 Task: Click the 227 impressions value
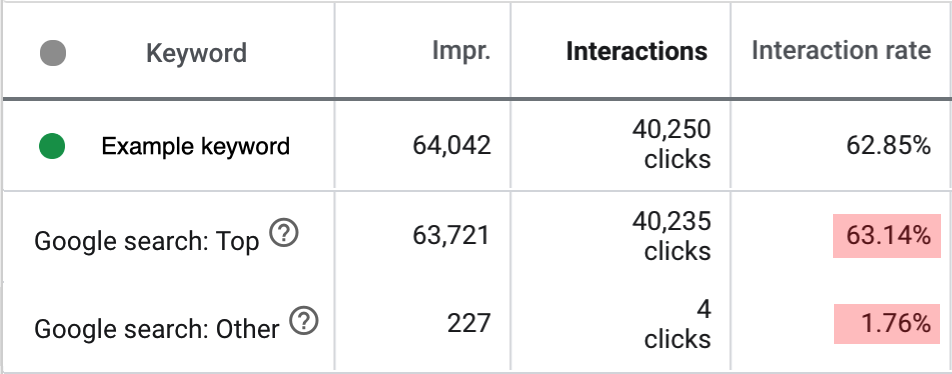[x=469, y=323]
